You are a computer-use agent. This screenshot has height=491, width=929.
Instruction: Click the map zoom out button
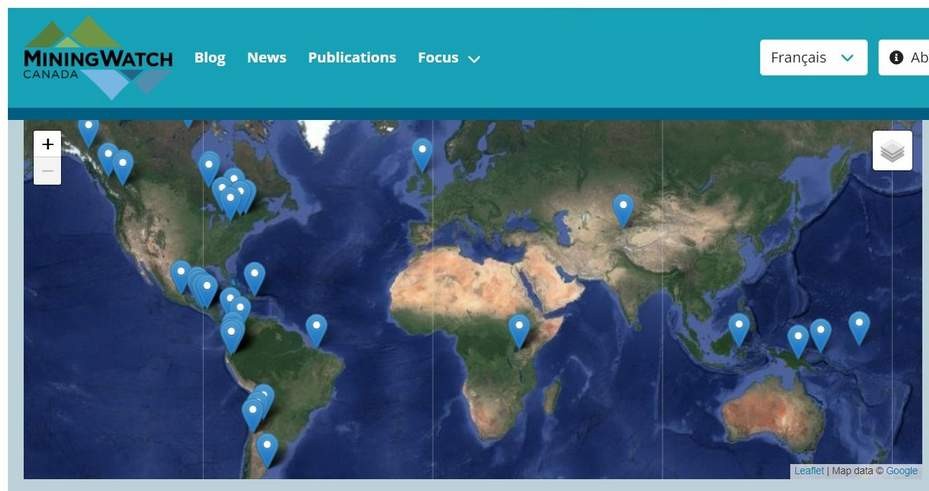pos(47,171)
